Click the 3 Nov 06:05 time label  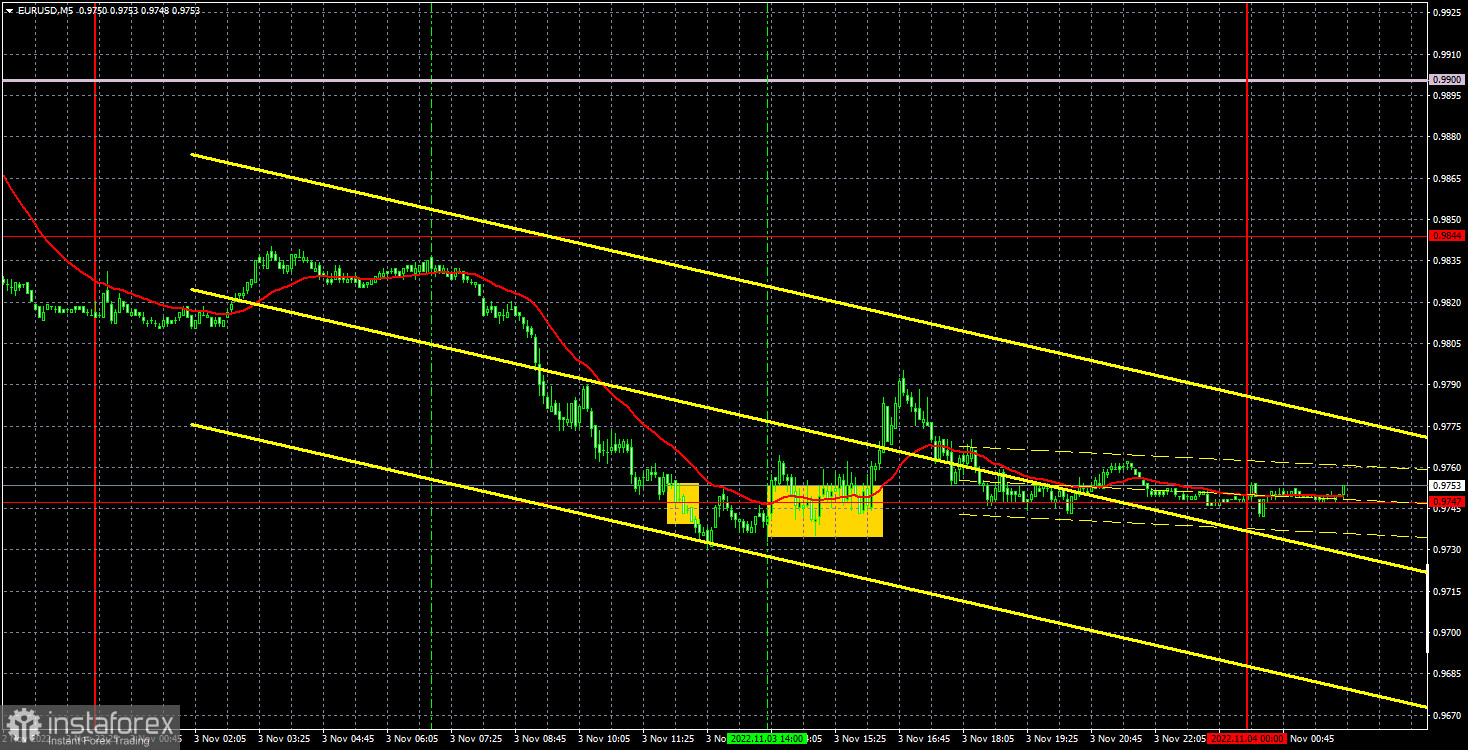(413, 739)
